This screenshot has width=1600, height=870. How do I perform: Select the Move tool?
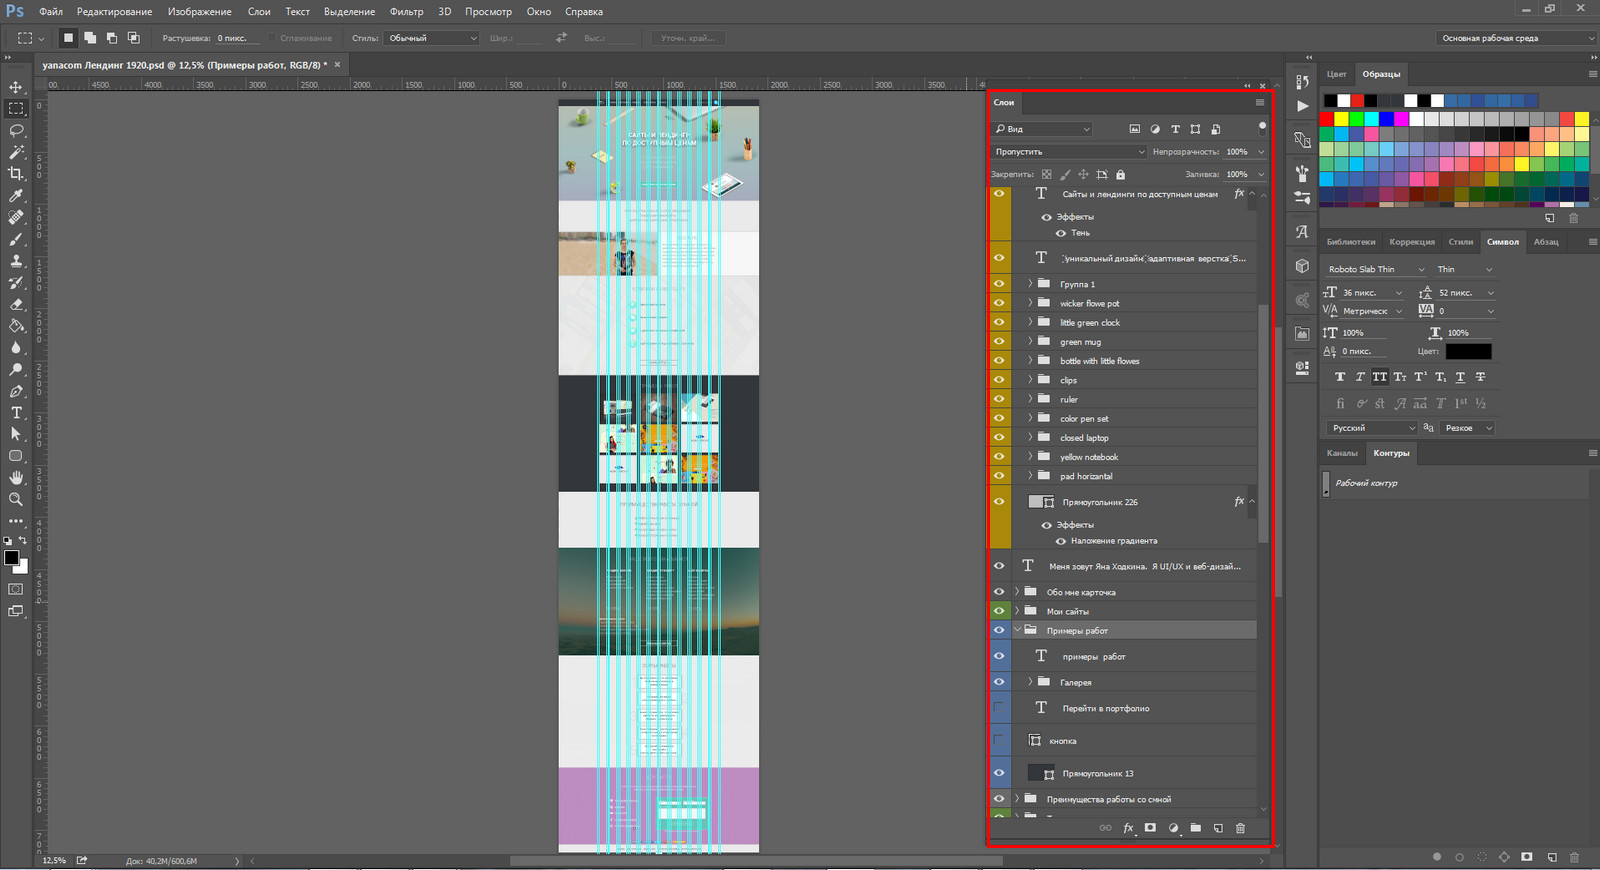click(x=16, y=87)
